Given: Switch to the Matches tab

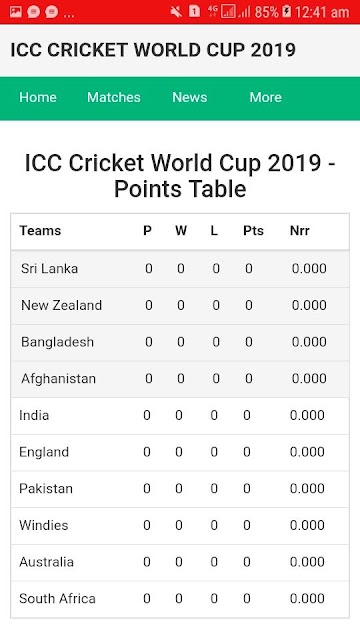Looking at the screenshot, I should tap(114, 97).
